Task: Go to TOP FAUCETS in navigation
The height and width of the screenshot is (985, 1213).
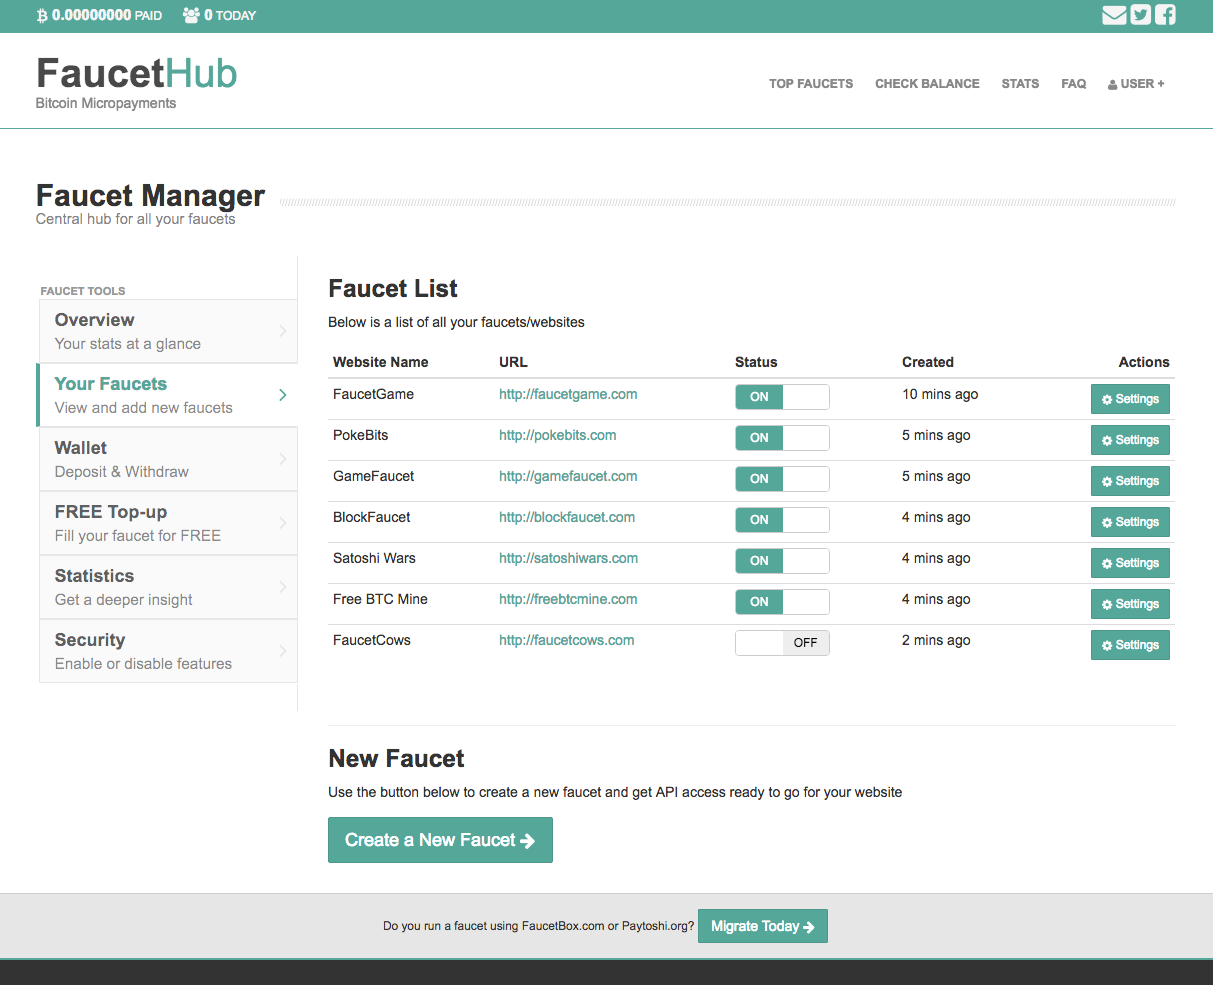Action: pos(811,84)
